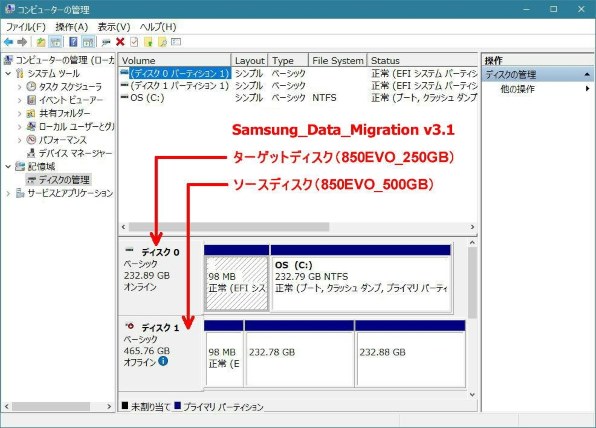Click disk view vertical scrollbar down arrow
Viewport: 596px width, 428px height.
tap(472, 395)
